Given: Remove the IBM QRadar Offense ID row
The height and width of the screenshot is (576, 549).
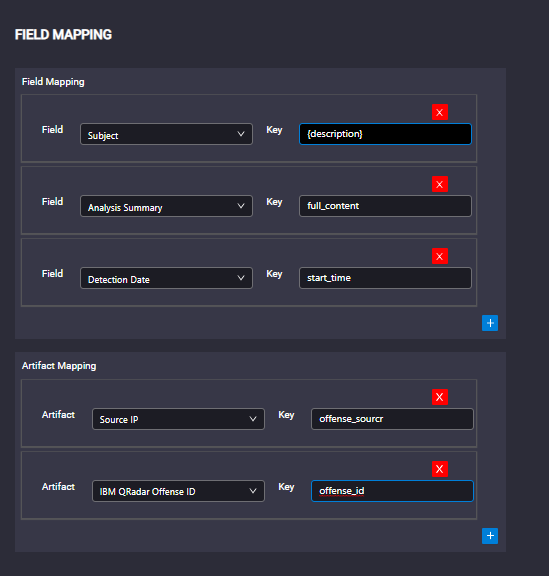Looking at the screenshot, I should [439, 469].
